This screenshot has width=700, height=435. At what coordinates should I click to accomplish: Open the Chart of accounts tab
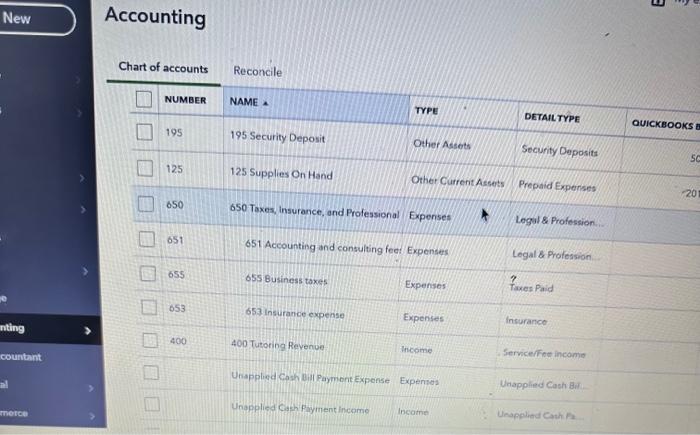pyautogui.click(x=163, y=68)
